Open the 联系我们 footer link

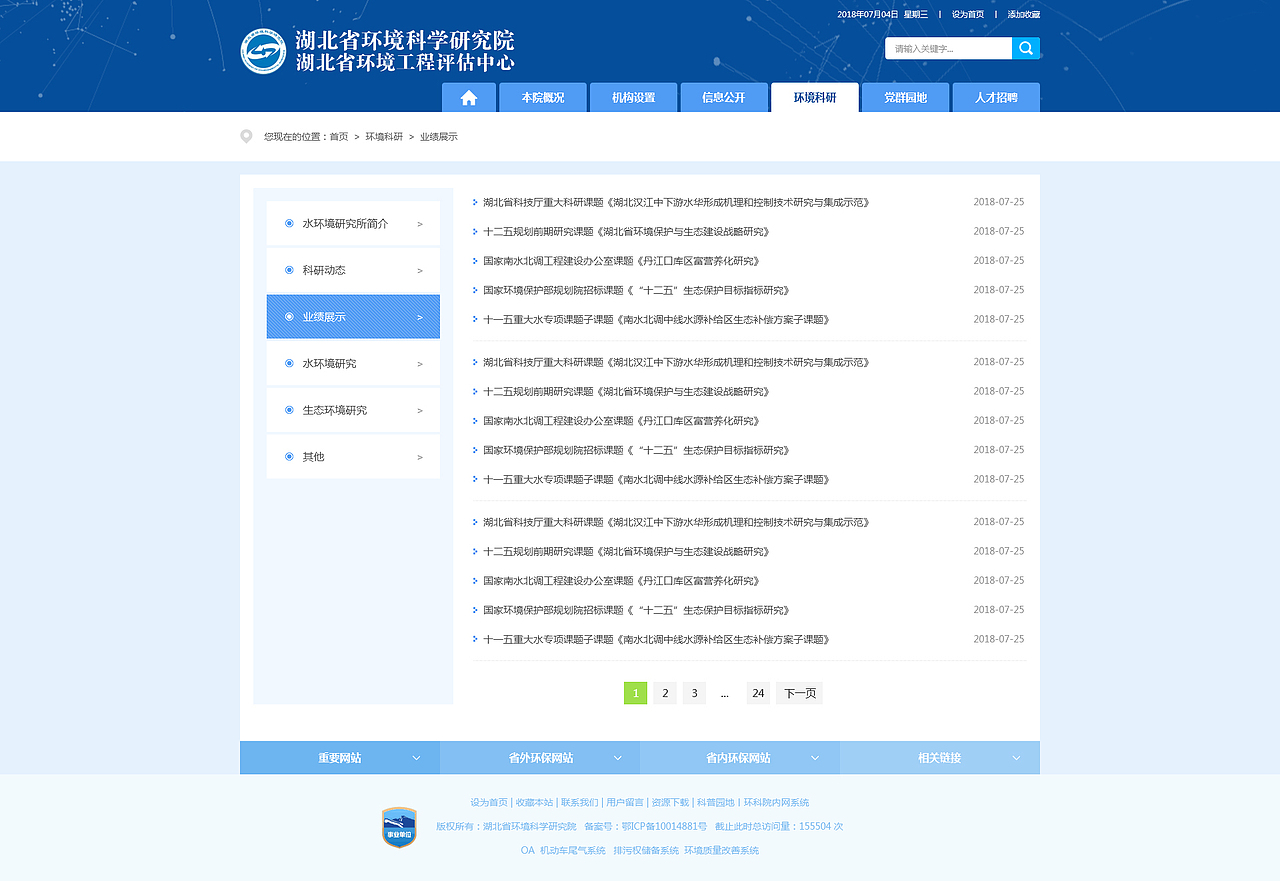pyautogui.click(x=581, y=802)
